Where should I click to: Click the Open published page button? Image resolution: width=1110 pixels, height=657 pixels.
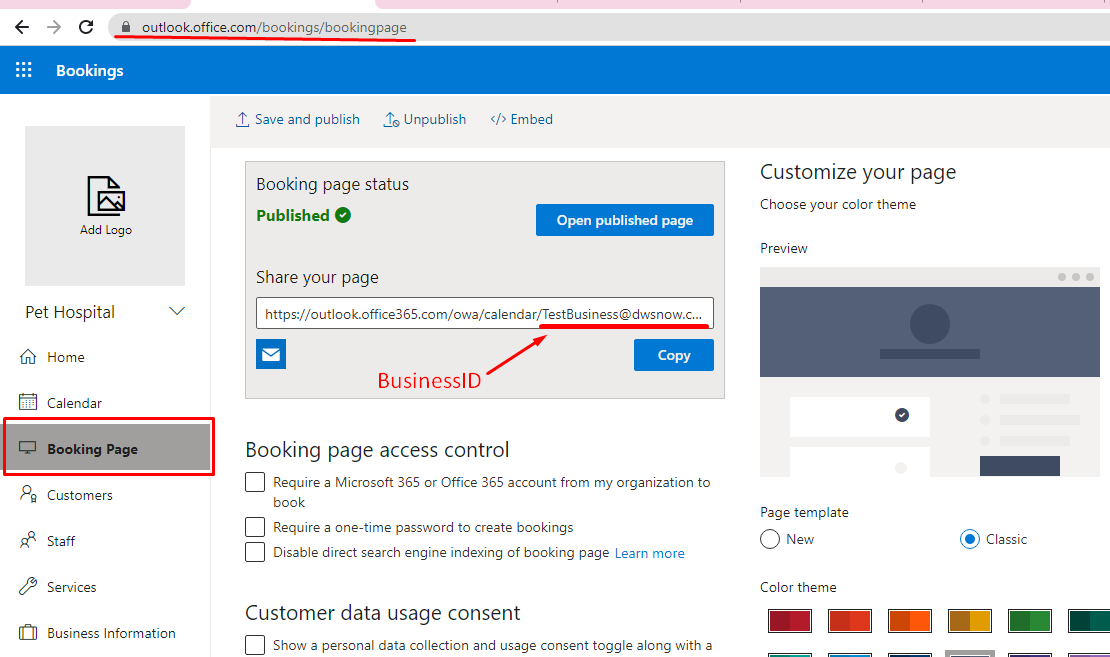tap(624, 220)
